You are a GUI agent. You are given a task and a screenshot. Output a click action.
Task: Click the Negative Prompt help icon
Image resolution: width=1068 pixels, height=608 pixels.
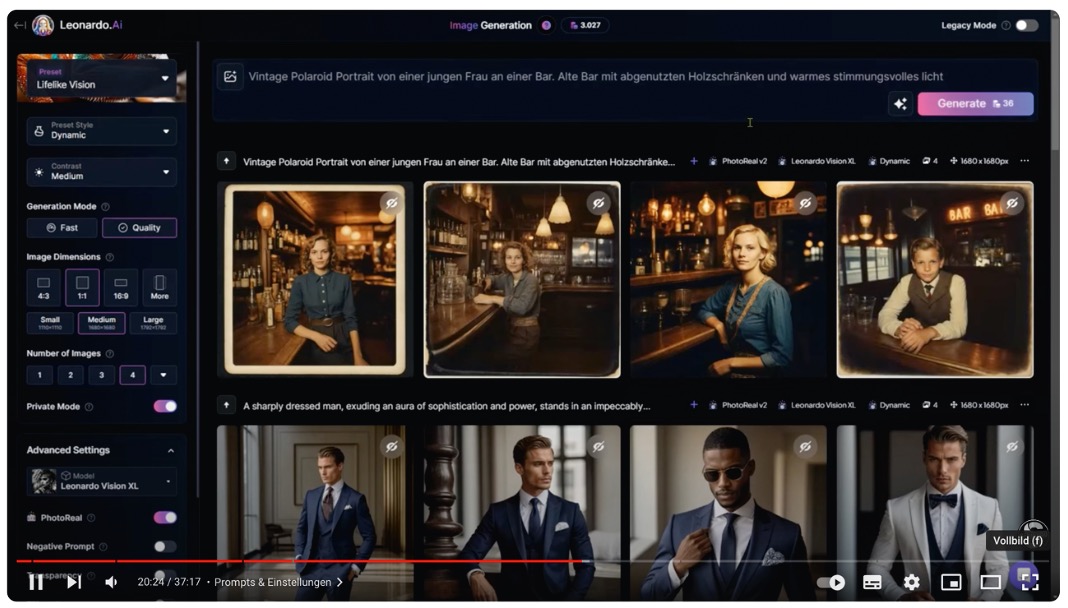103,546
